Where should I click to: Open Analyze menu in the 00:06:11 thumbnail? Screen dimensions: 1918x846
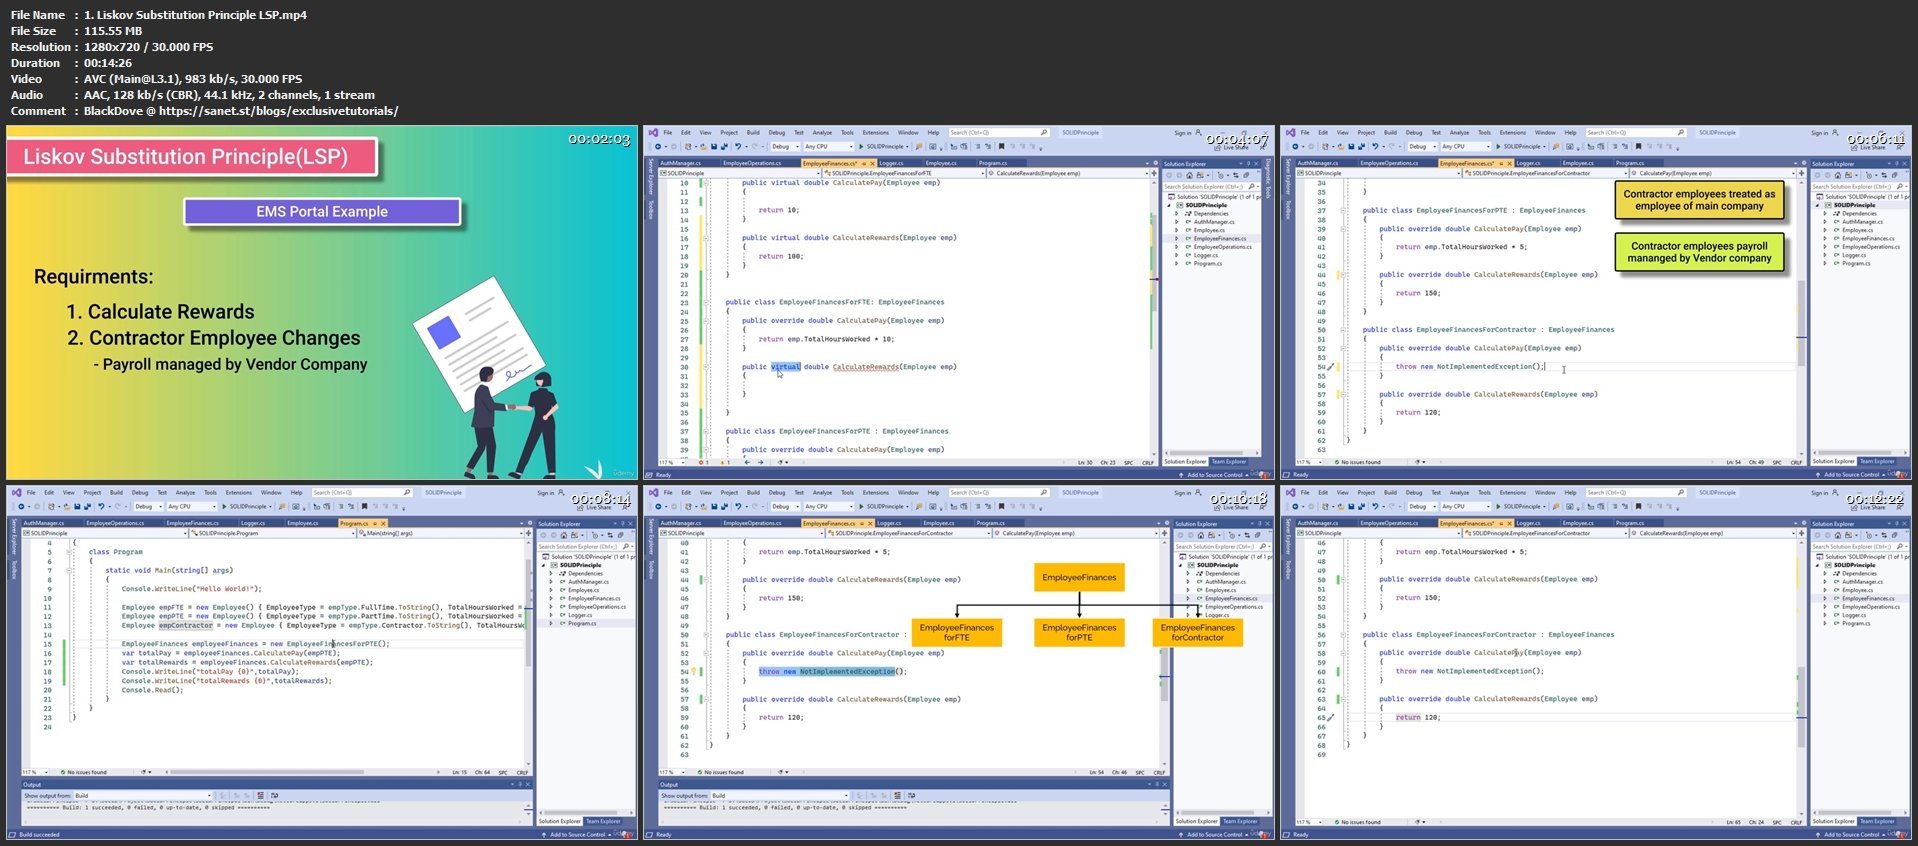[x=1460, y=132]
